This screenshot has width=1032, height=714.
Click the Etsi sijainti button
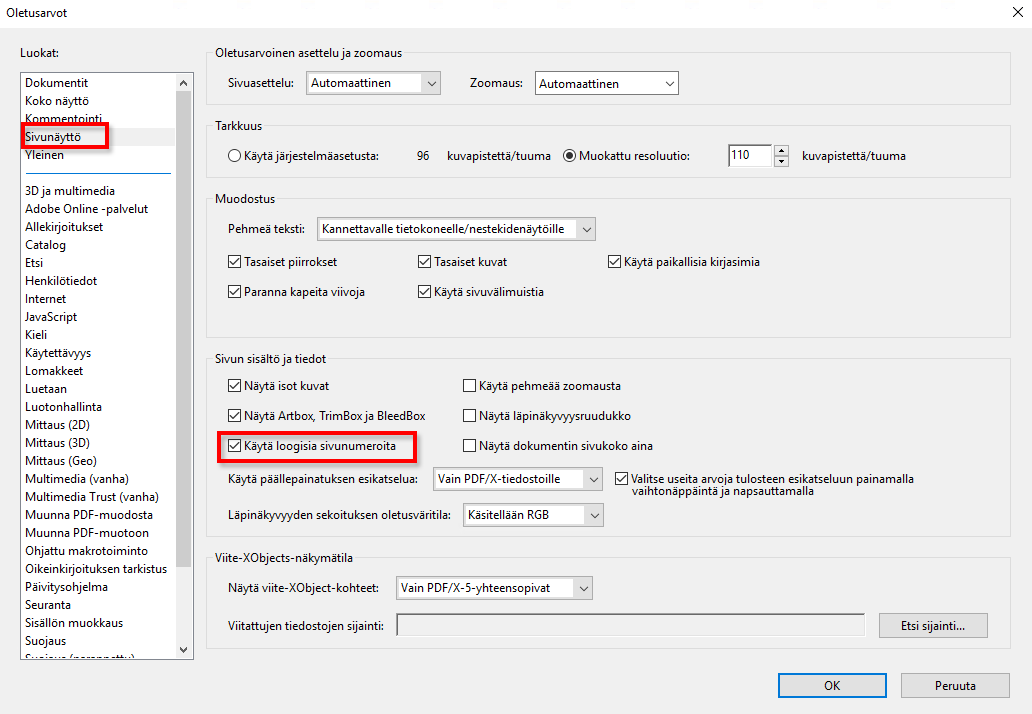click(933, 626)
